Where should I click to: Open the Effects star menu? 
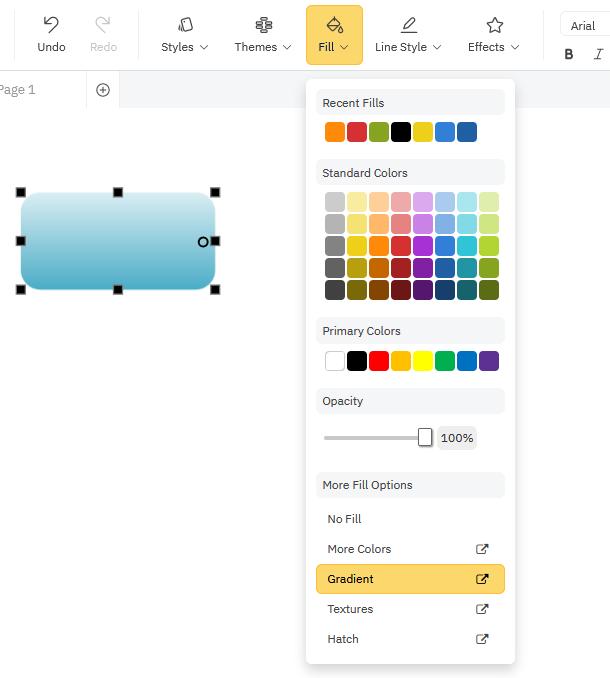pyautogui.click(x=494, y=35)
